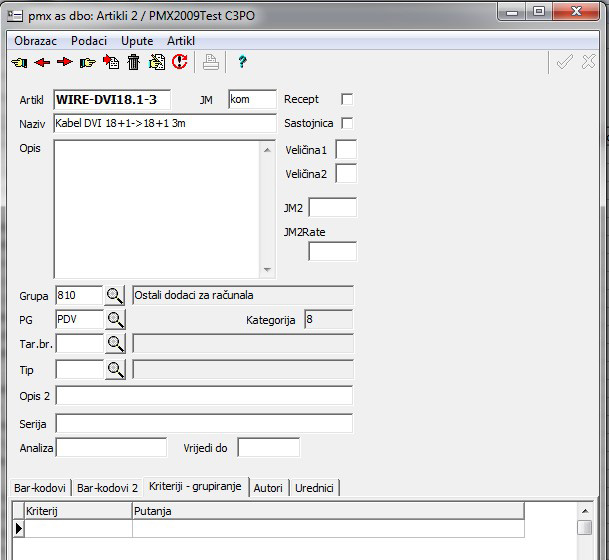Edit record using hand-with-pencil document icon
The height and width of the screenshot is (560, 609).
157,62
